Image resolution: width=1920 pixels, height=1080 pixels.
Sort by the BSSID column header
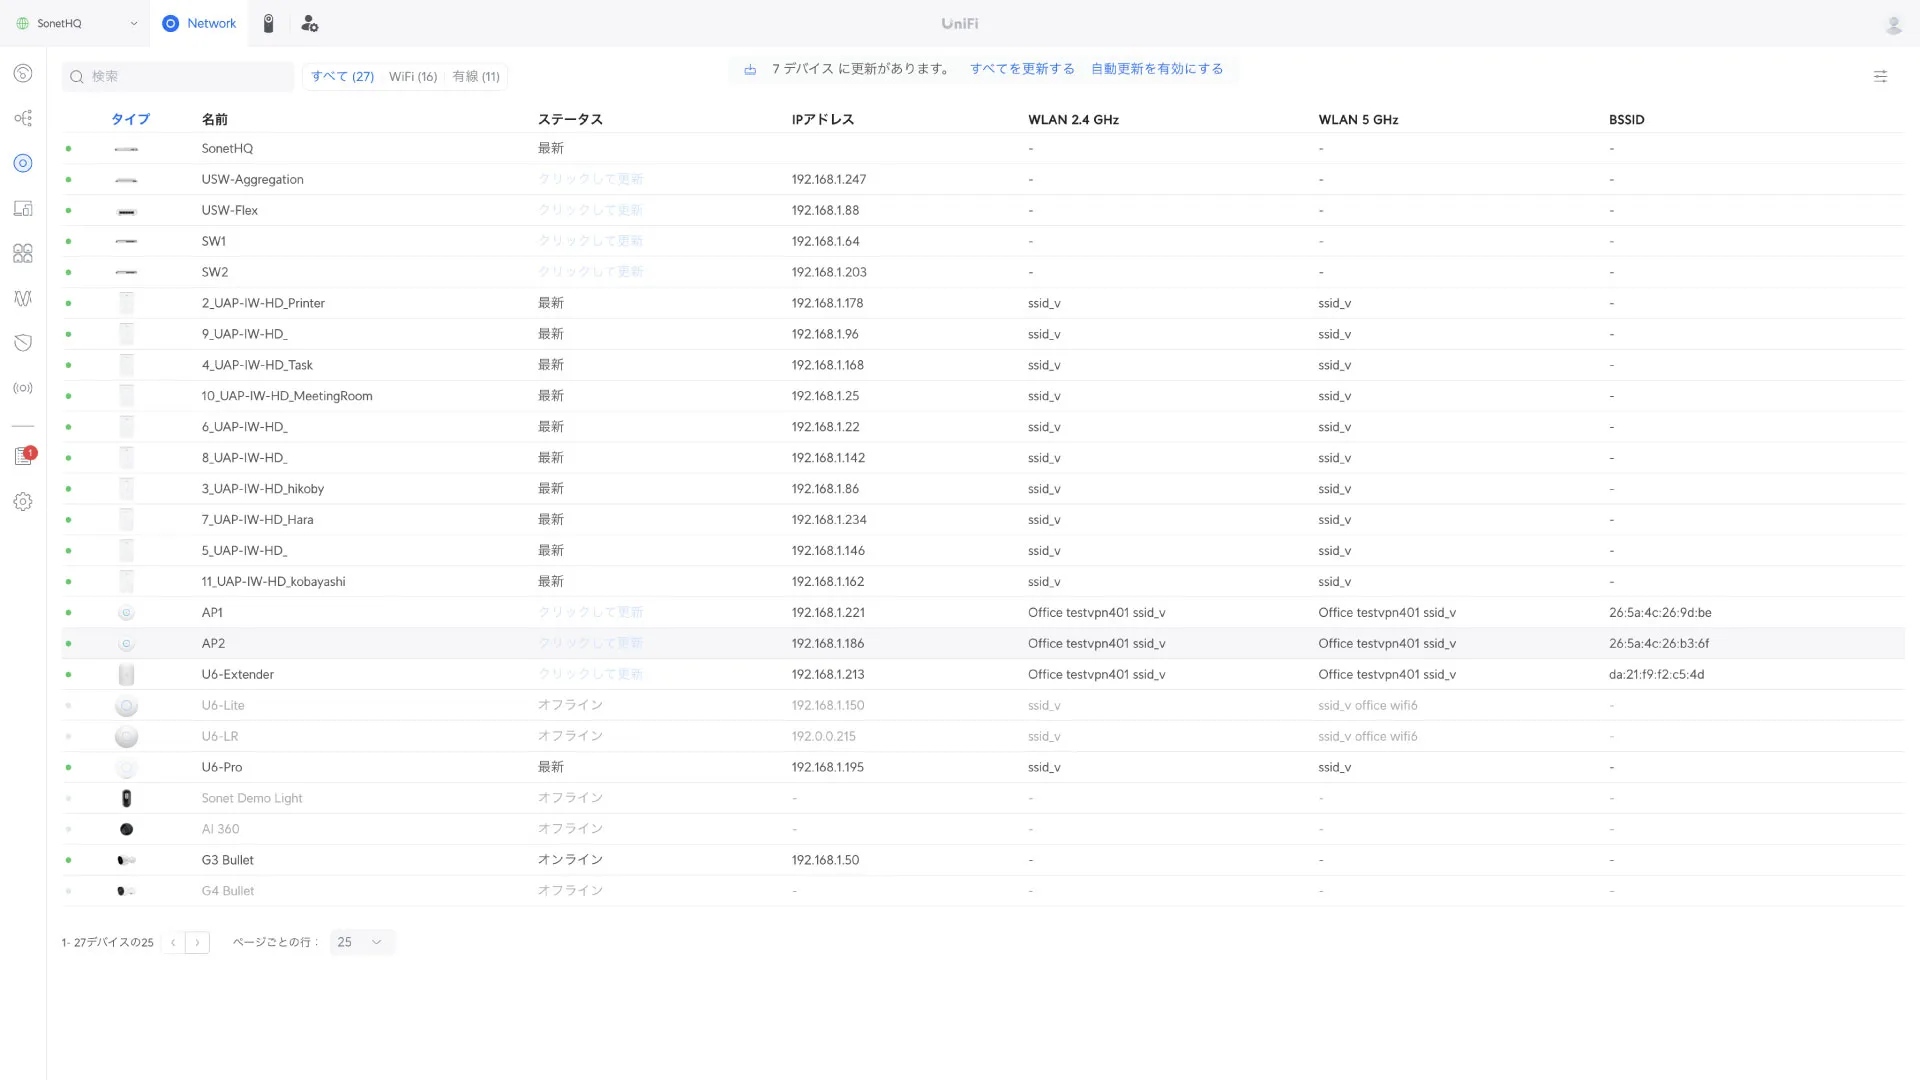click(x=1626, y=120)
